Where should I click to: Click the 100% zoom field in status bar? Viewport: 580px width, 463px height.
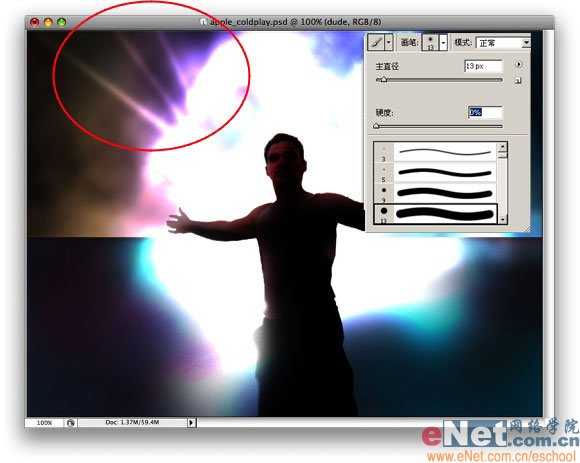click(x=44, y=422)
